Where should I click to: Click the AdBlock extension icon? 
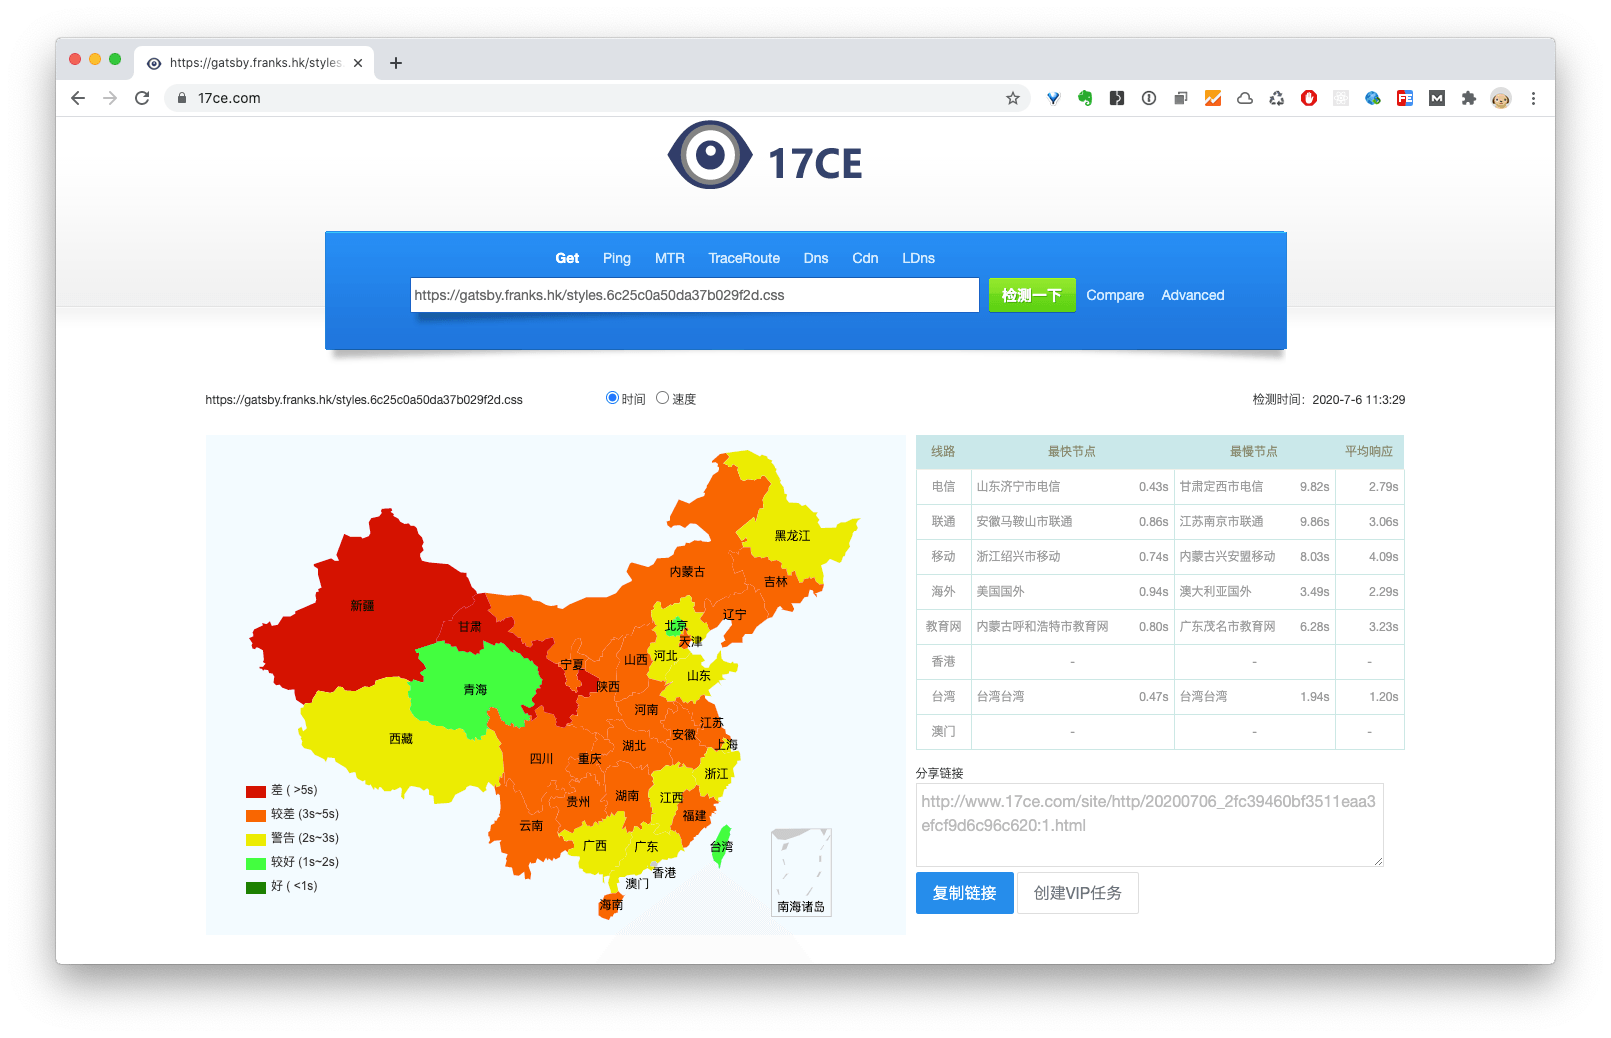pos(1309,98)
